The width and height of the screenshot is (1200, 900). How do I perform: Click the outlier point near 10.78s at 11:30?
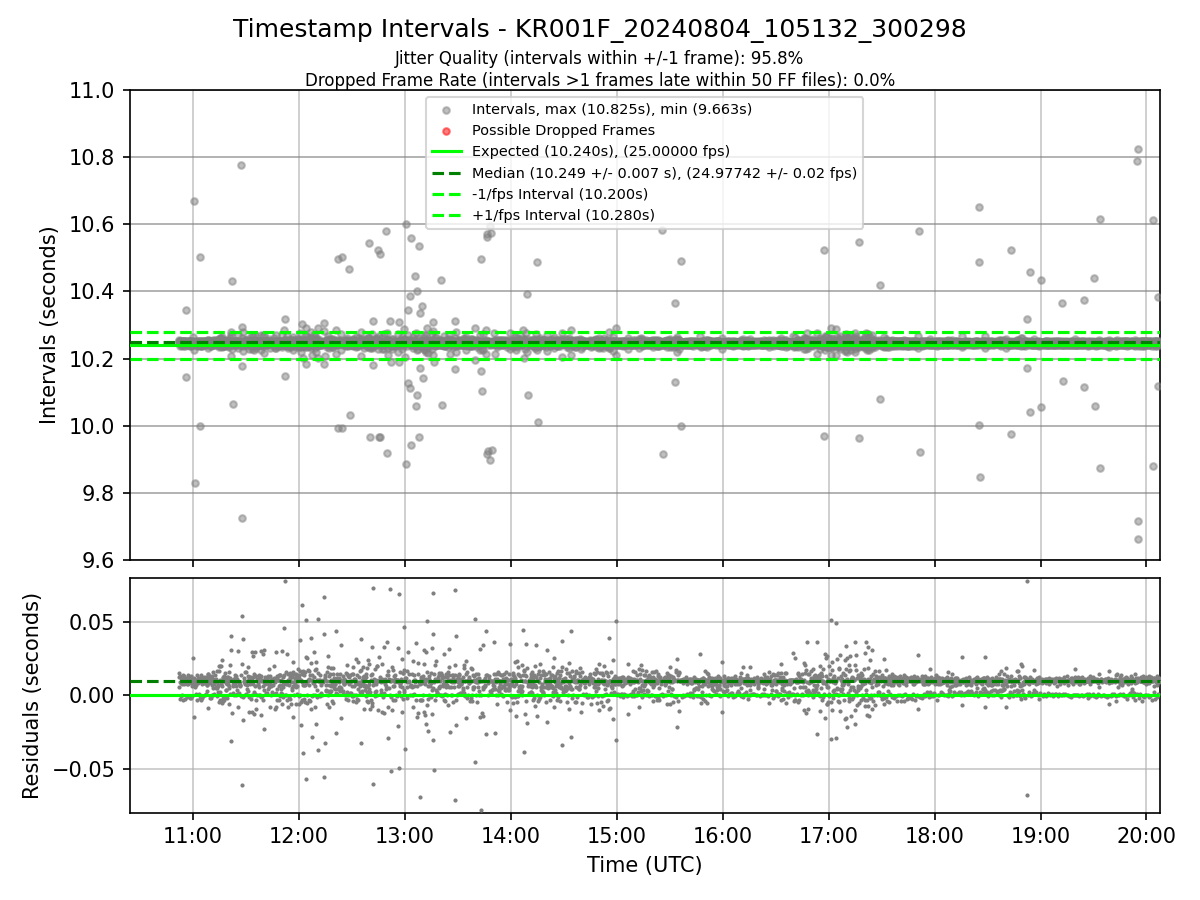pos(241,165)
